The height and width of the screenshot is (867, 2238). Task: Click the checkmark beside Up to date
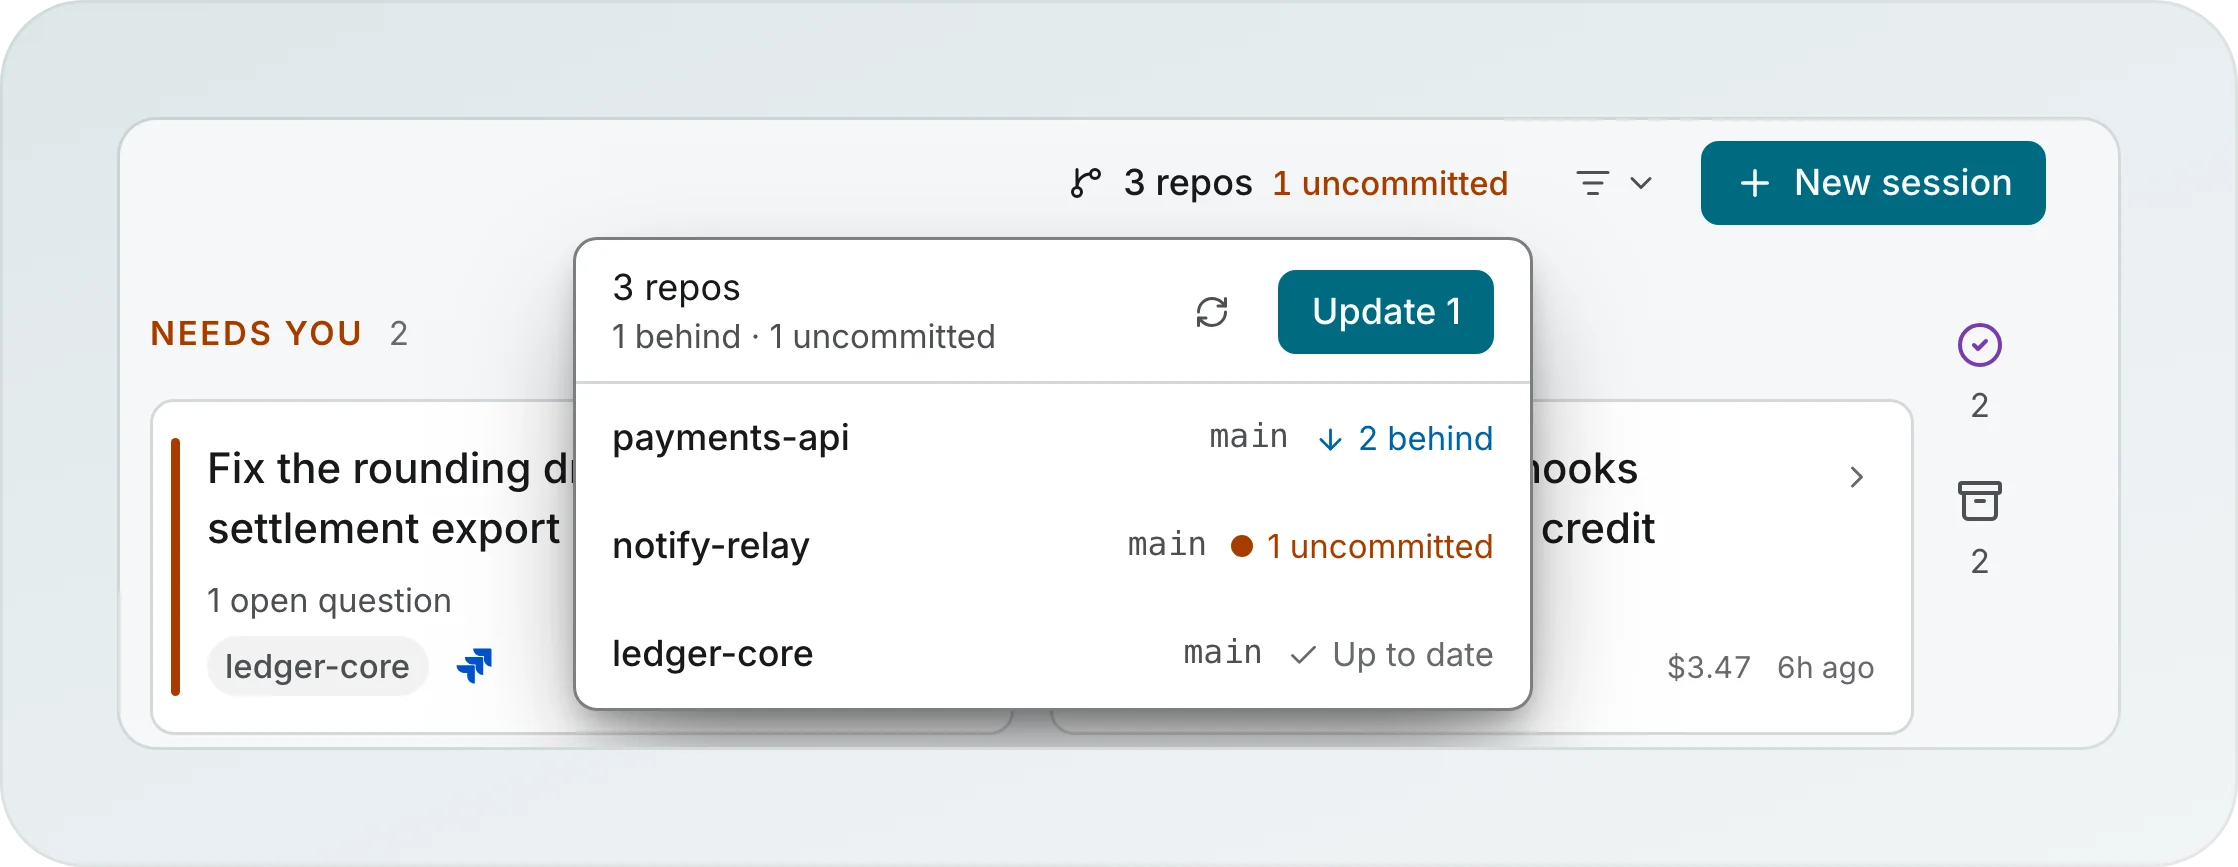[1303, 655]
